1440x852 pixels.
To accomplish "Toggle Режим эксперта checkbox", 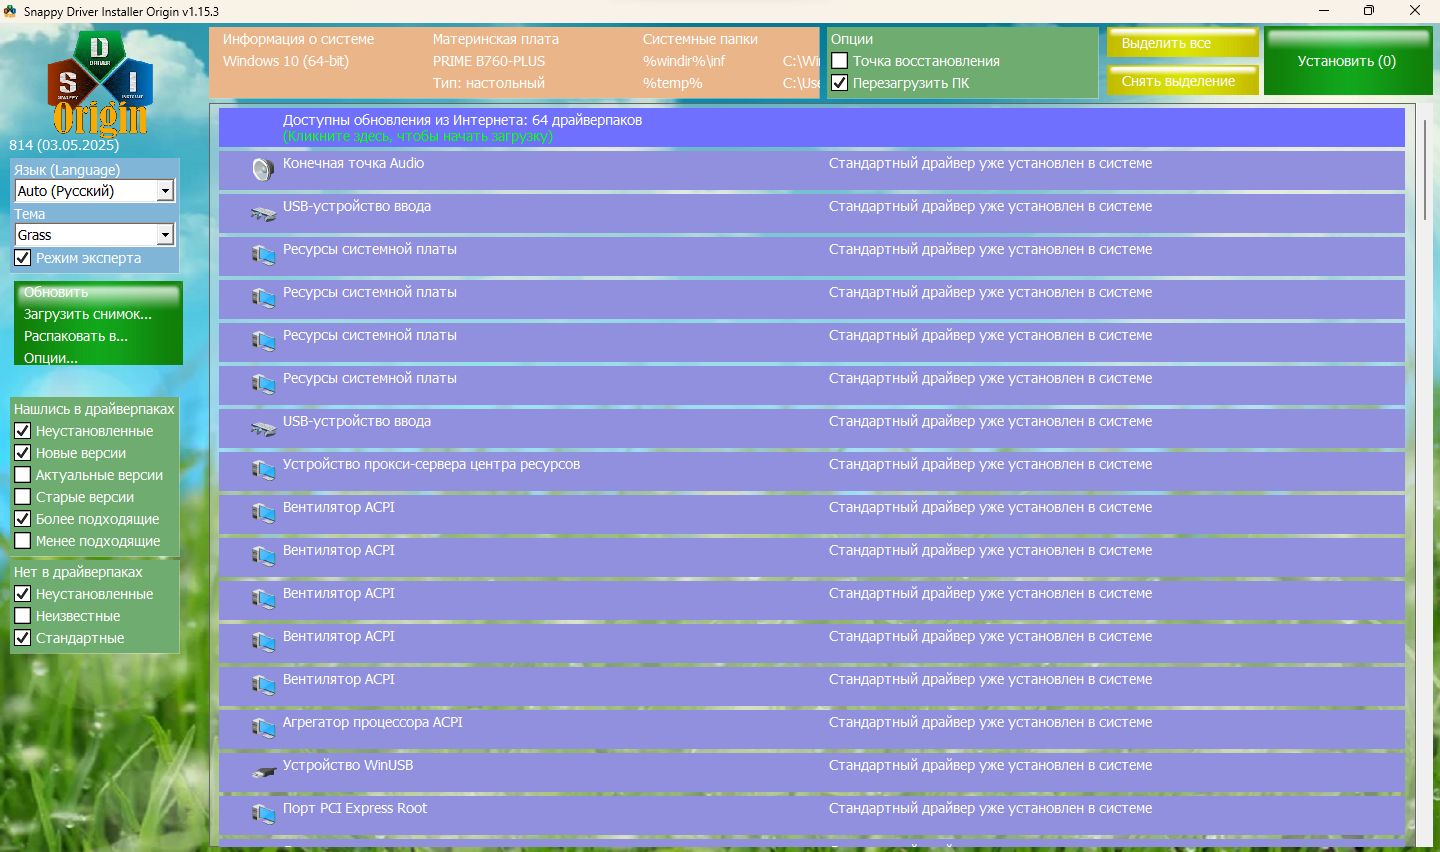I will pyautogui.click(x=23, y=258).
